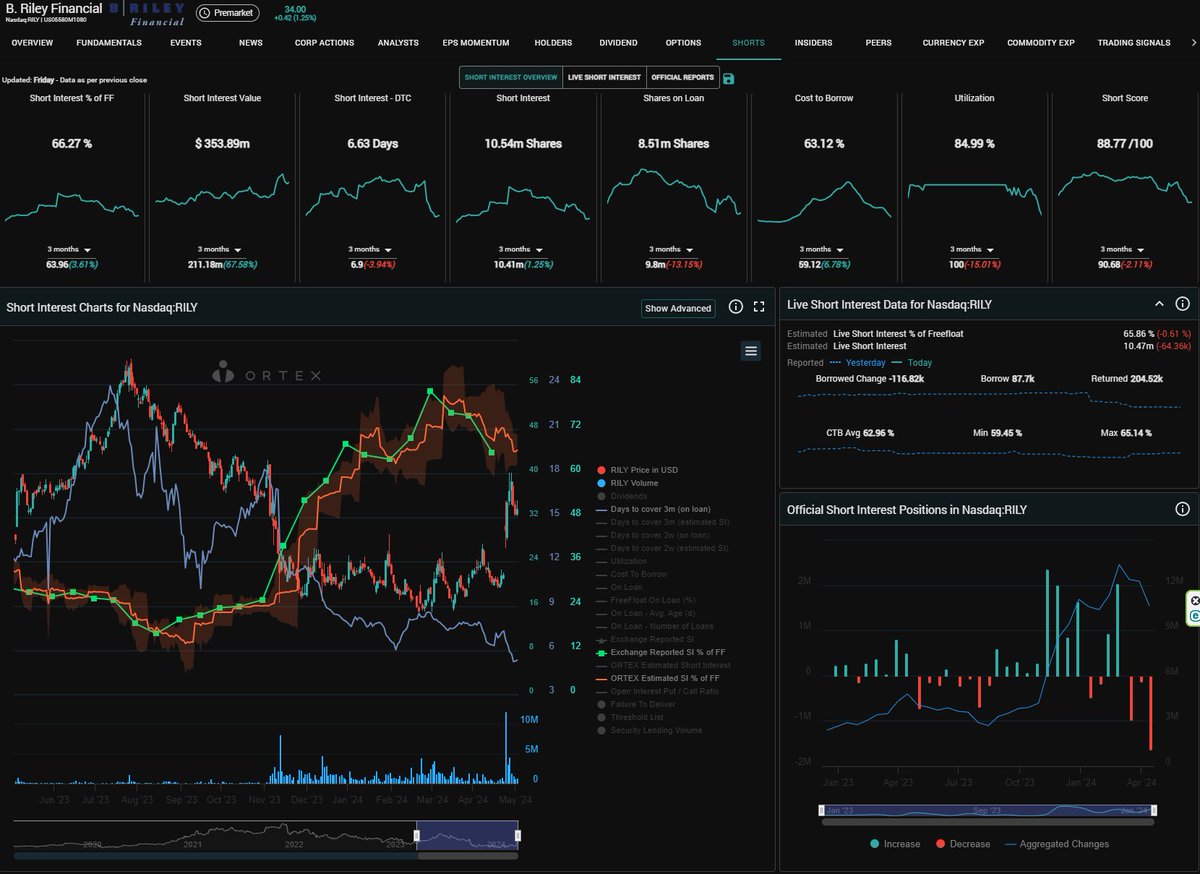The image size is (1200, 874).
Task: Enable Security Lending Volume series
Action: [x=649, y=730]
